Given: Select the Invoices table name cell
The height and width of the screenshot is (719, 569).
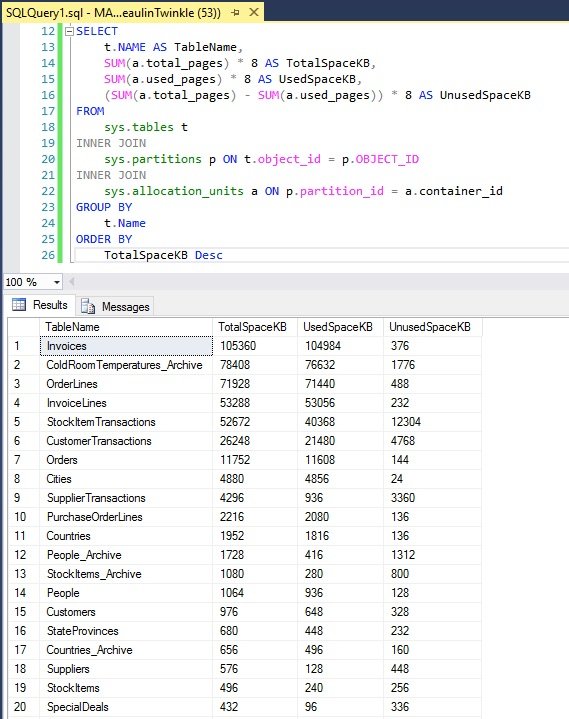Looking at the screenshot, I should click(x=126, y=346).
